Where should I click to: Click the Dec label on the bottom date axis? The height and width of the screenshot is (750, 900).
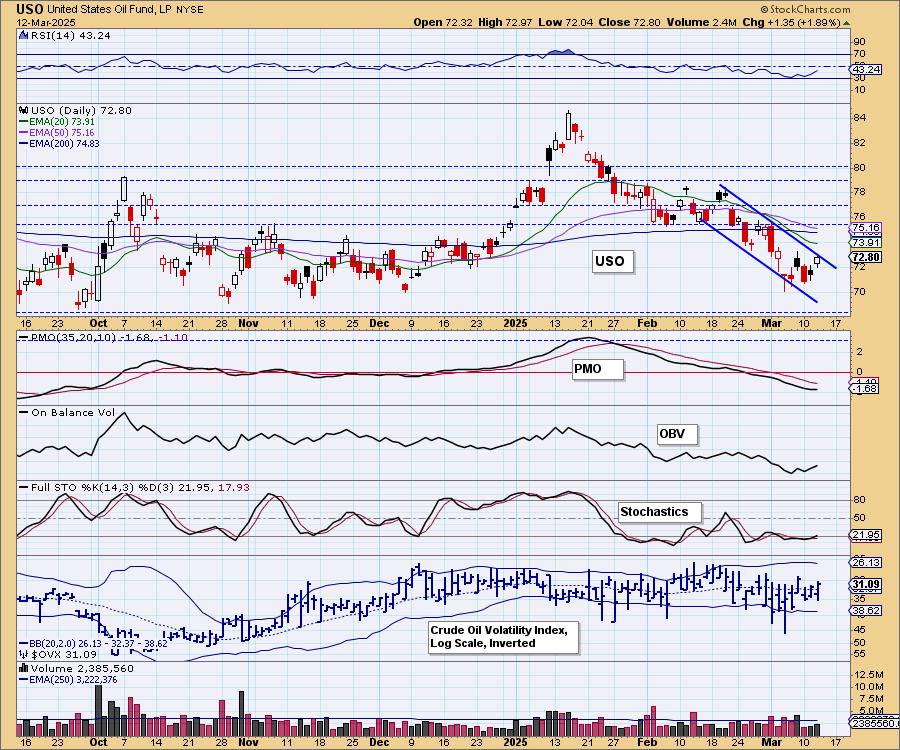point(379,742)
